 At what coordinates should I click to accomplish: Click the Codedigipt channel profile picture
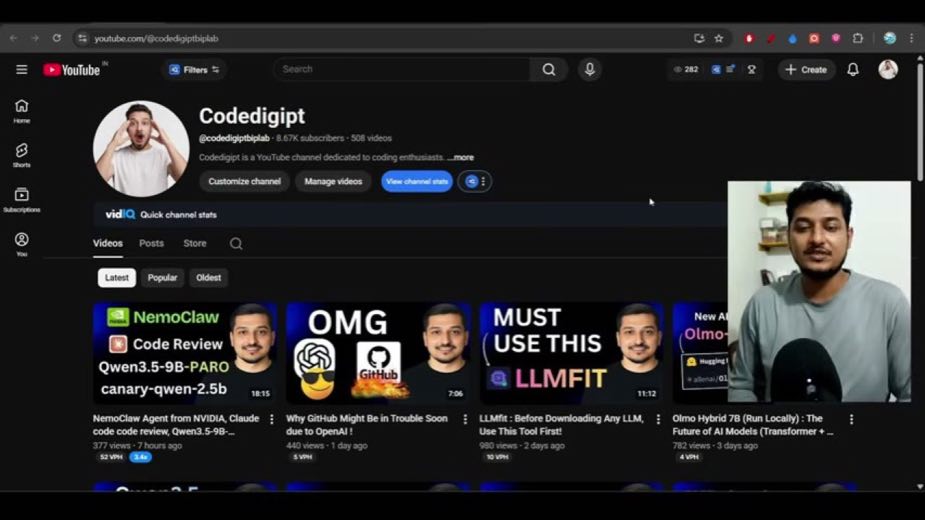coord(141,149)
